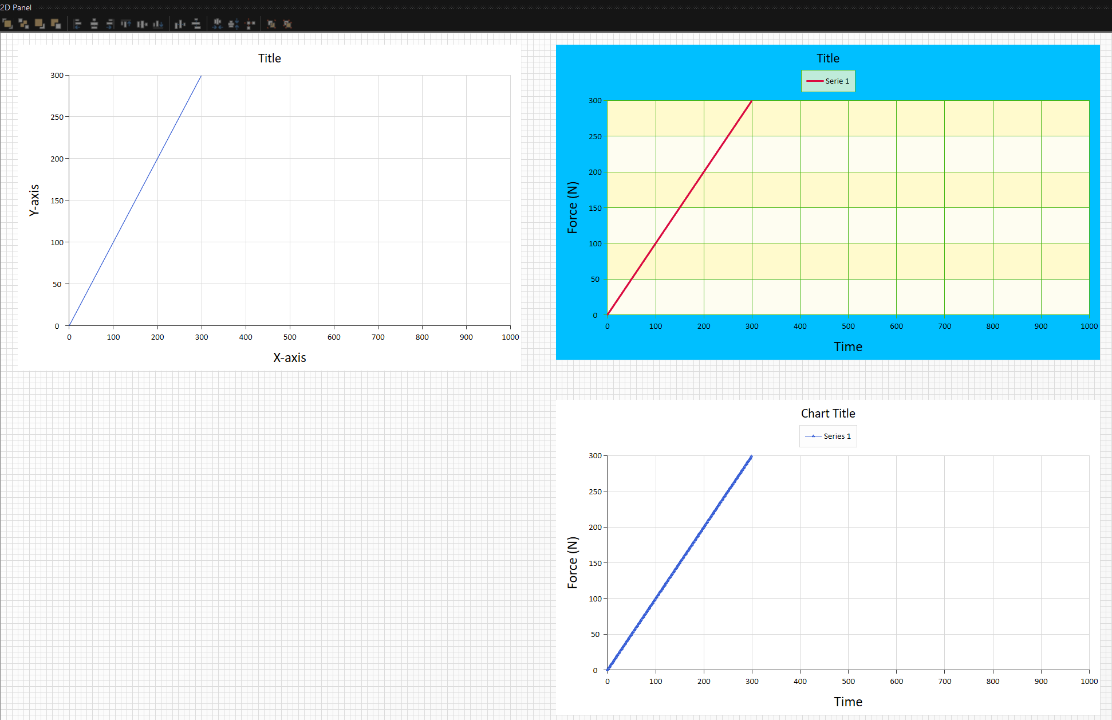
Task: Click the Series 1 legend in bottom chart
Action: (828, 436)
